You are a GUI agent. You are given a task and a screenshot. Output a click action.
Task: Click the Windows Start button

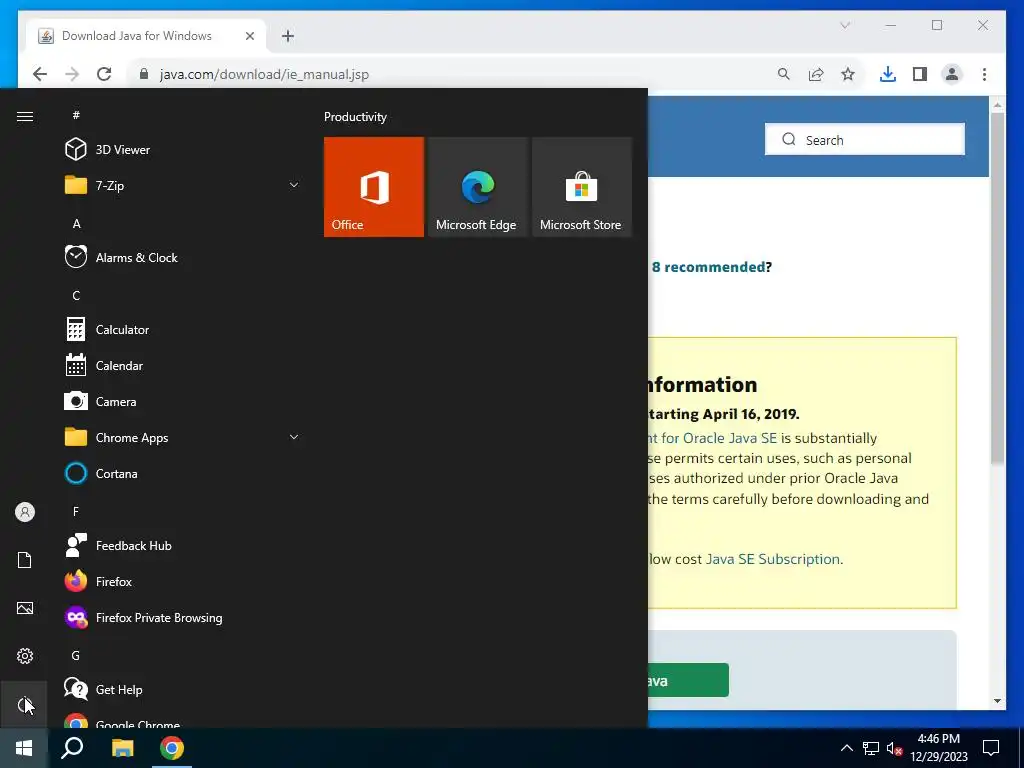[x=24, y=748]
